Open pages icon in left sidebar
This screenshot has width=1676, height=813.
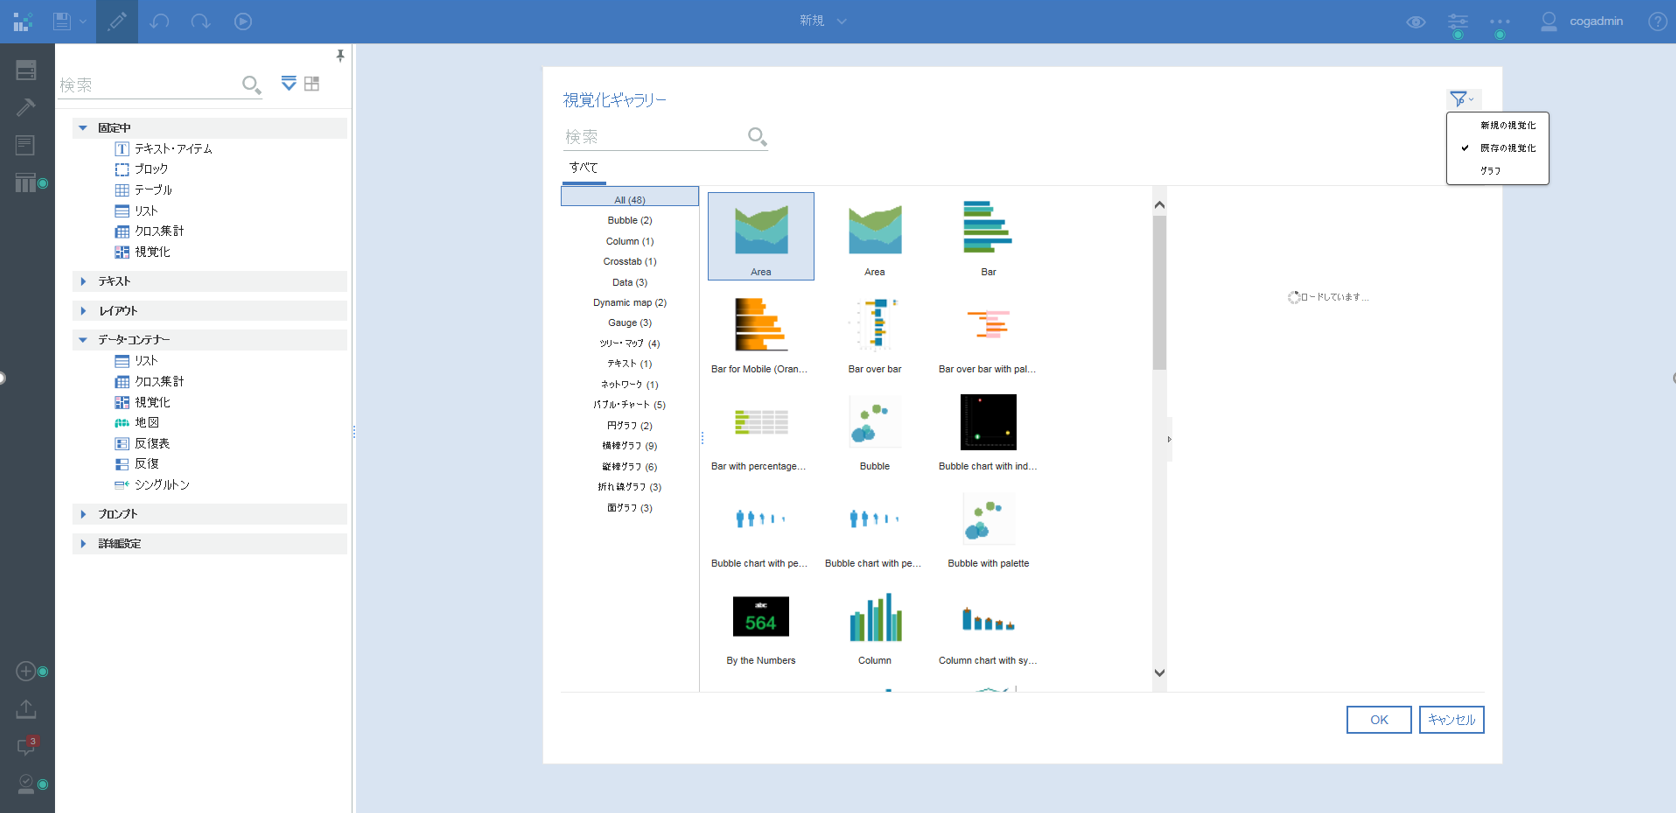pos(26,145)
